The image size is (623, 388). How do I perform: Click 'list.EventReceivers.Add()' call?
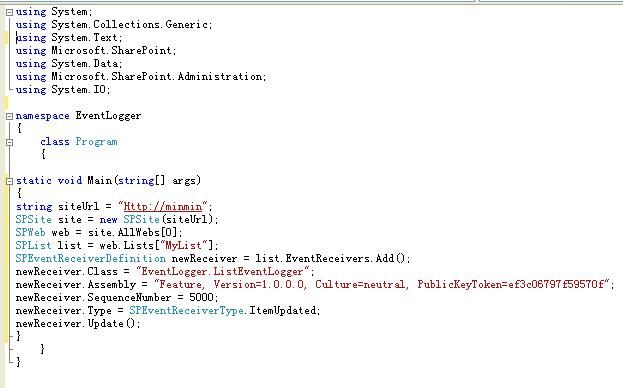331,258
